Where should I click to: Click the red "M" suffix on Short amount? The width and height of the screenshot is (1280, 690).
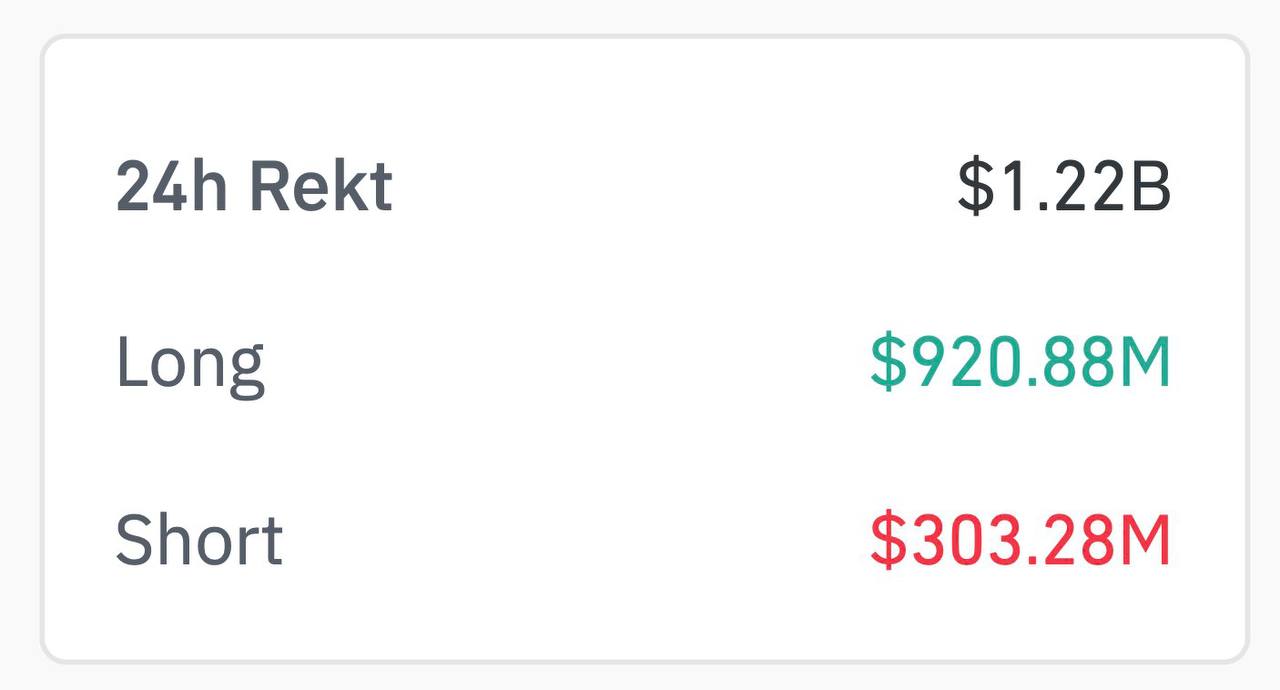tap(1144, 540)
